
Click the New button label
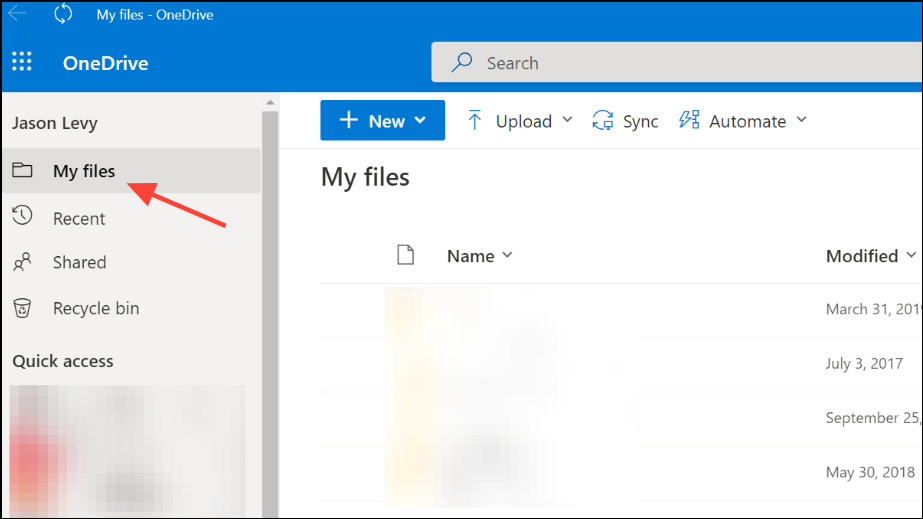coord(387,121)
